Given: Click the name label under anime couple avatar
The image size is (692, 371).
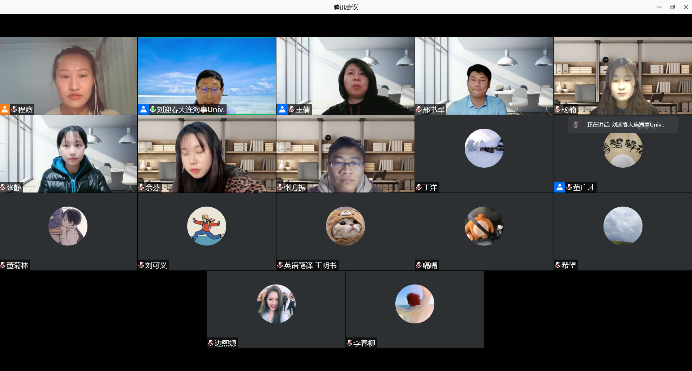Looking at the screenshot, I should click(x=17, y=265).
